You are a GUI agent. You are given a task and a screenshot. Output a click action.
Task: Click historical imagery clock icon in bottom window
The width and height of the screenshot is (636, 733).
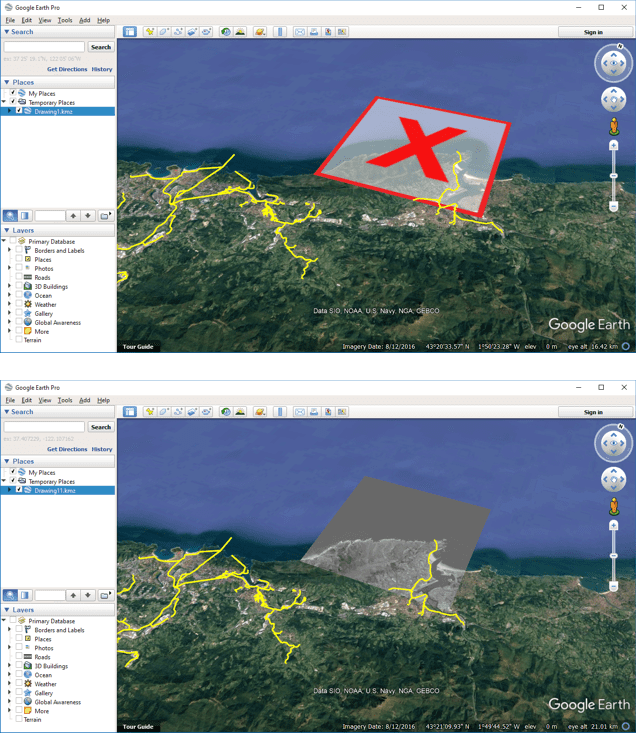coord(226,412)
